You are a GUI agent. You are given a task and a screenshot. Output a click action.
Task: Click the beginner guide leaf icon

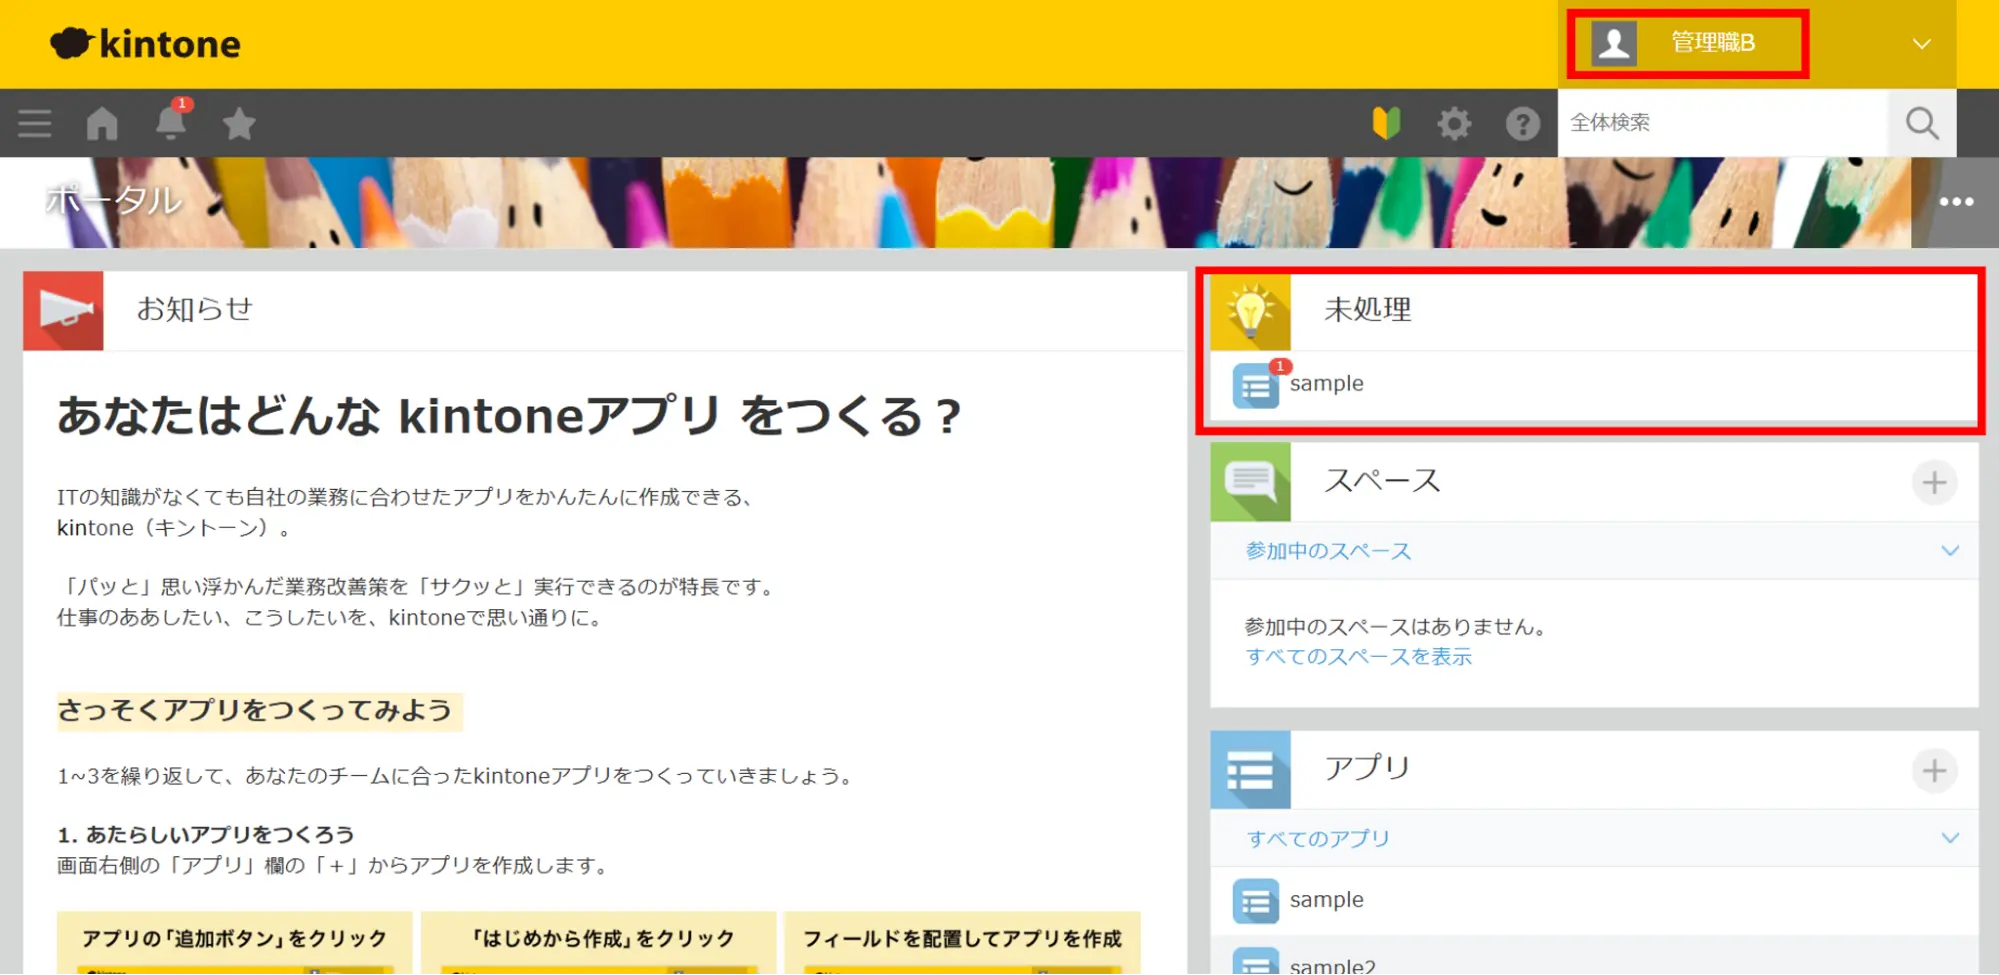click(x=1386, y=124)
